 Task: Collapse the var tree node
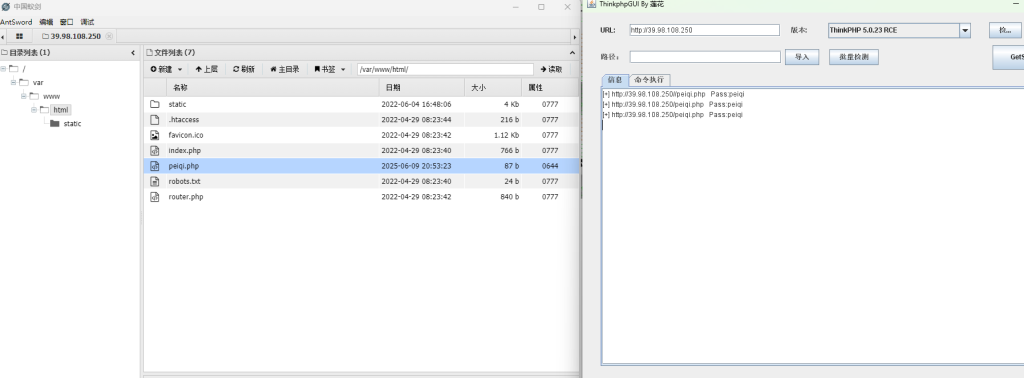click(x=14, y=82)
